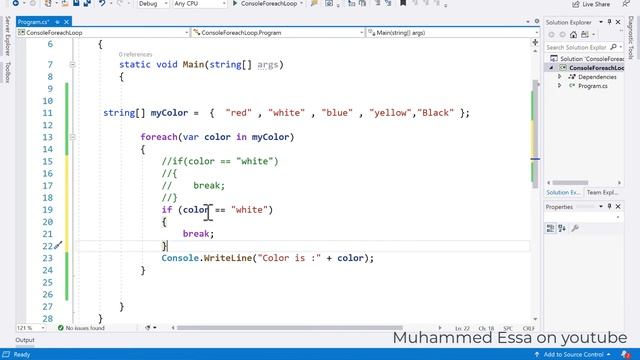Click the Alphabetical sort icon in Properties
Screen dimensions: 640x360
tap(562, 228)
